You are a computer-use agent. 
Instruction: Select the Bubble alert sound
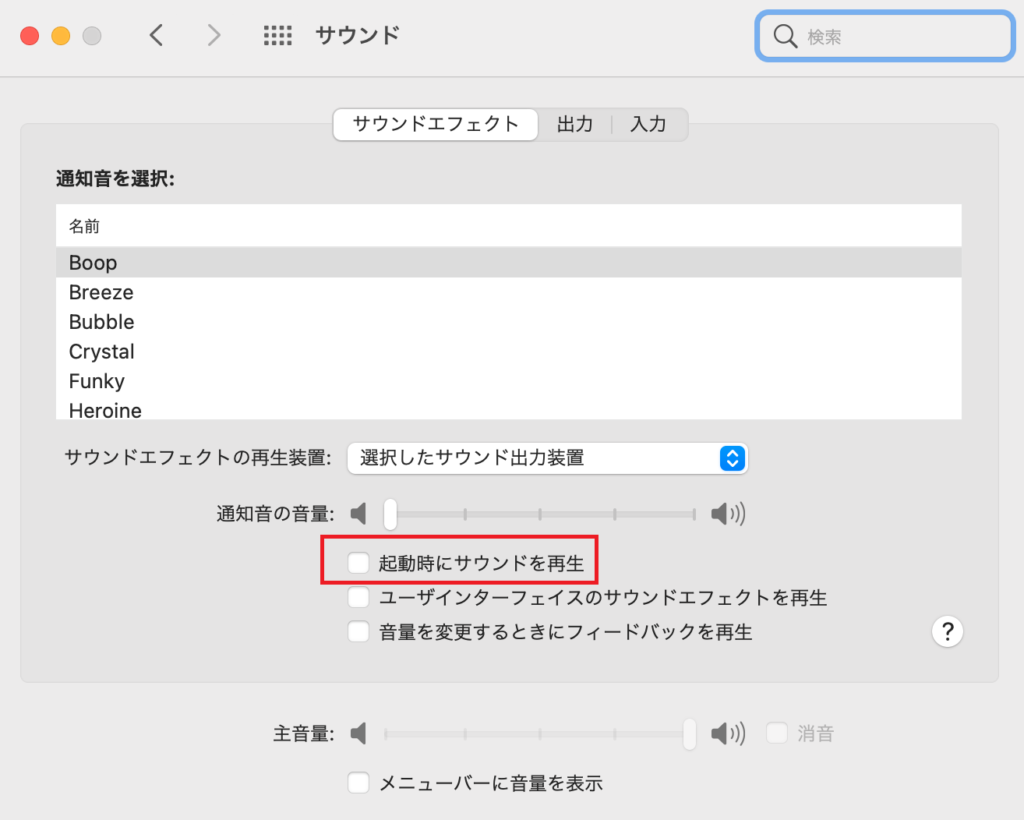click(509, 322)
